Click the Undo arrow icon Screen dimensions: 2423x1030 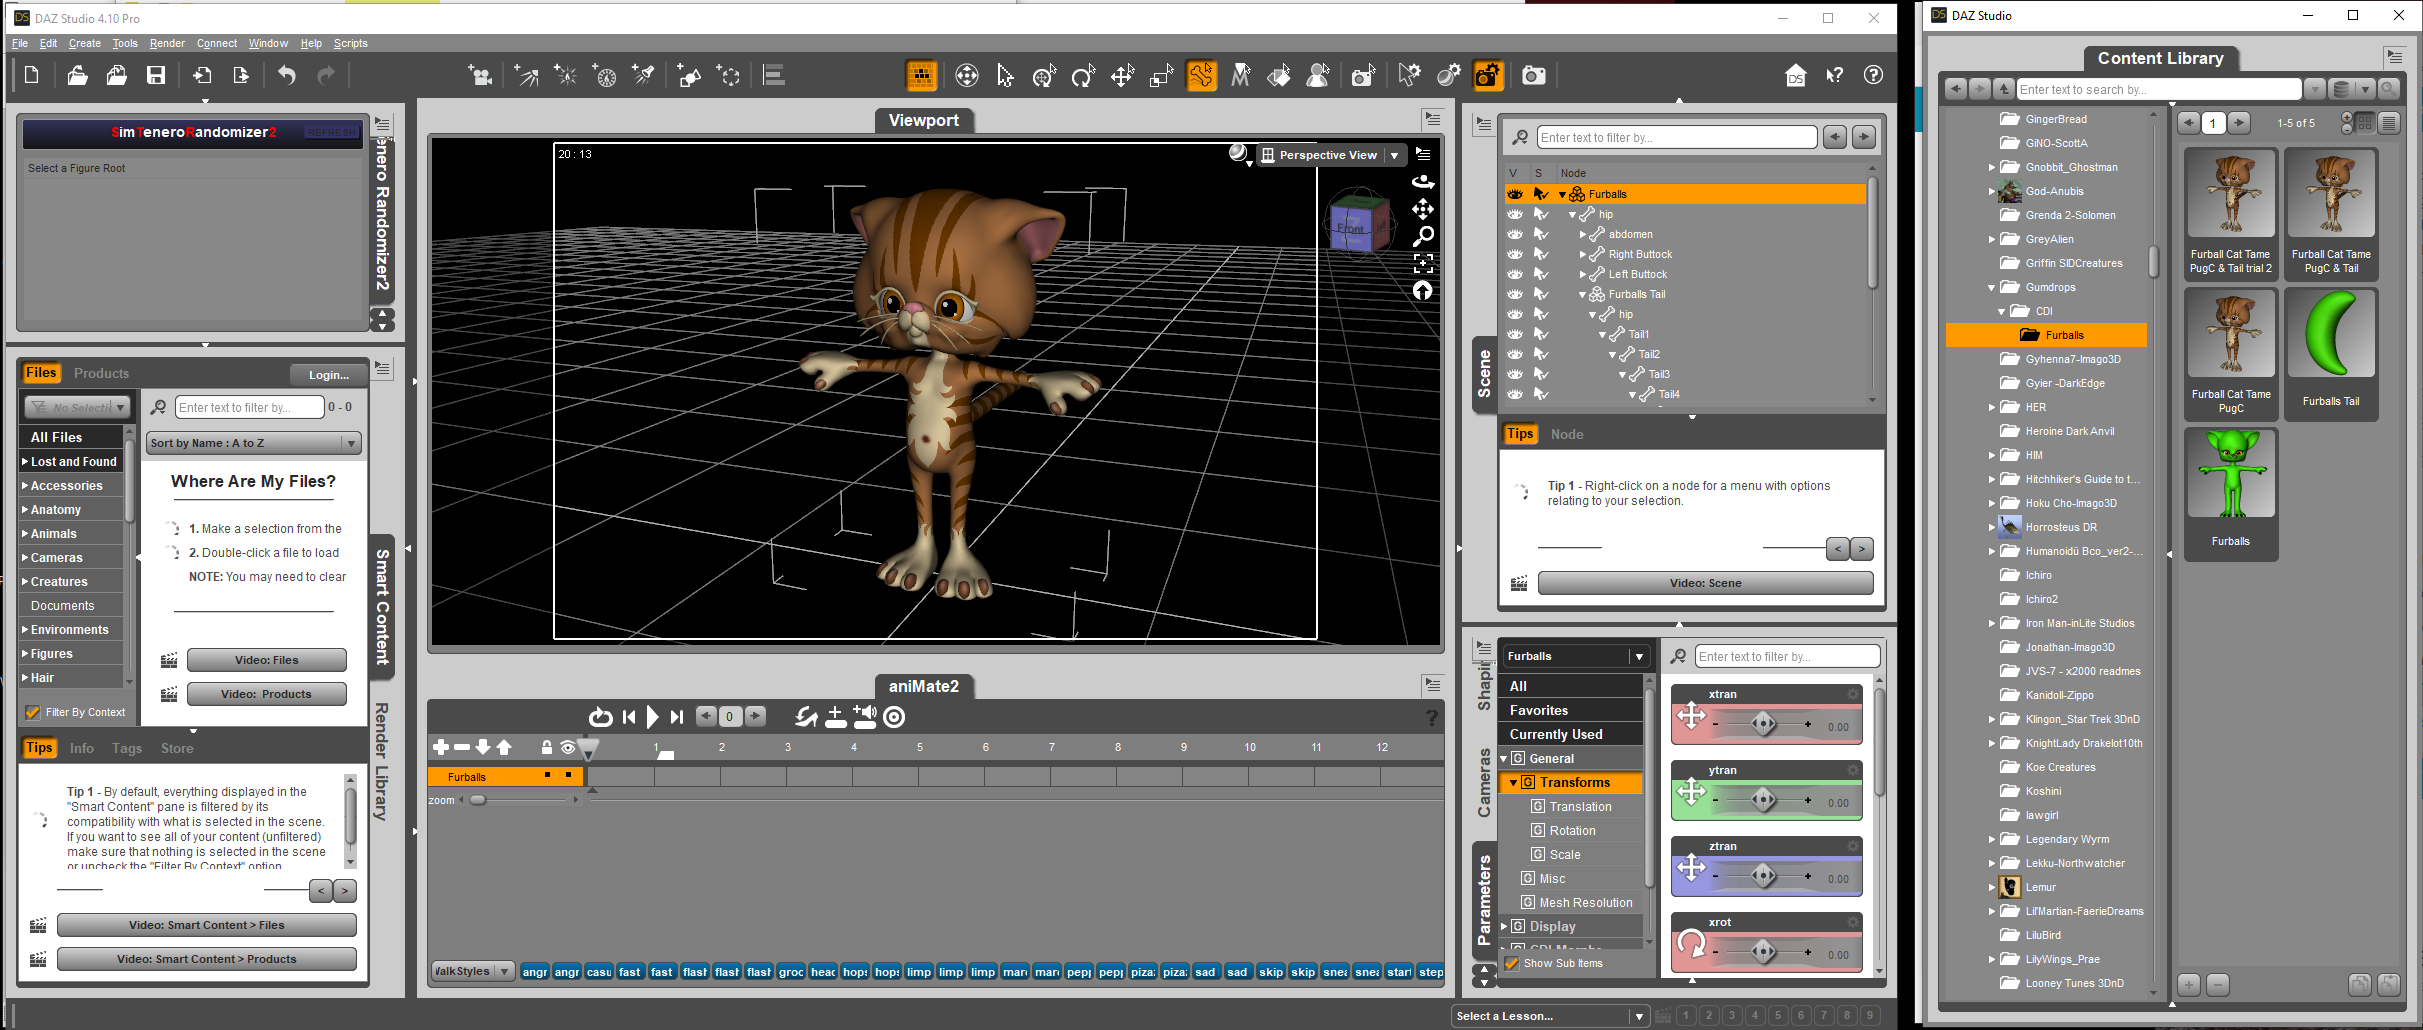(x=287, y=76)
